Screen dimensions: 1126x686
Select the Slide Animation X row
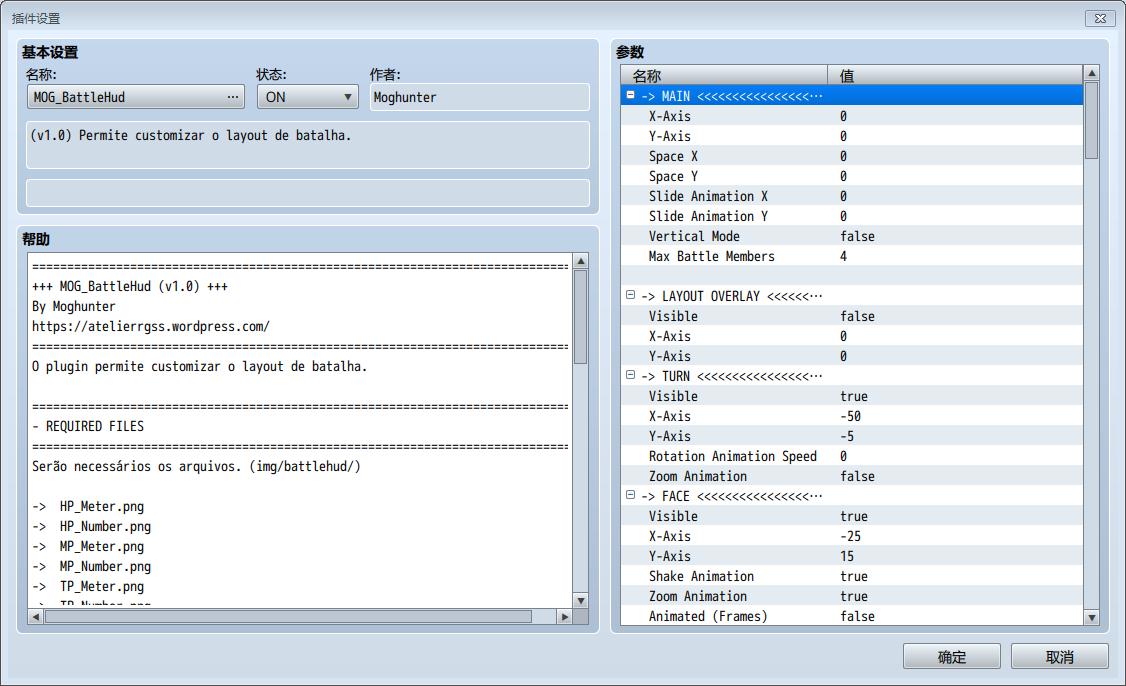click(852, 196)
